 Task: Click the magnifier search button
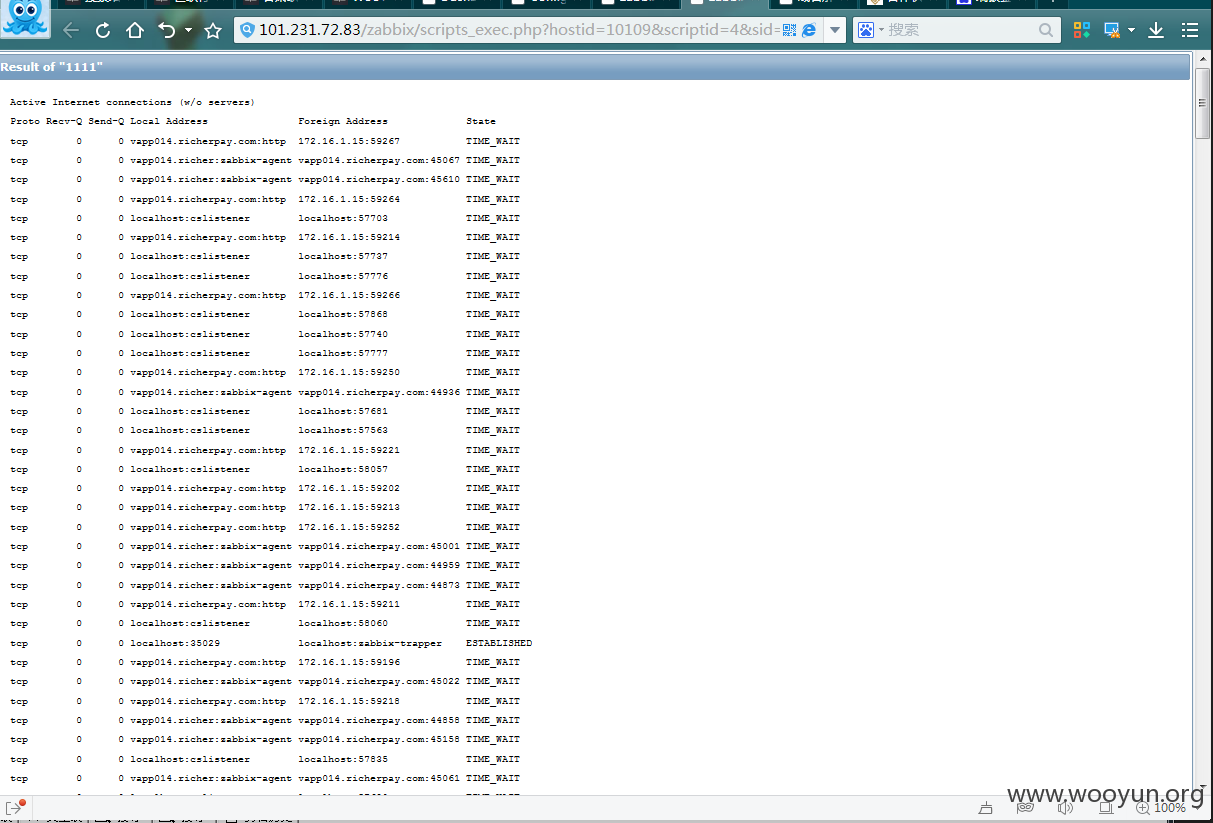1046,30
